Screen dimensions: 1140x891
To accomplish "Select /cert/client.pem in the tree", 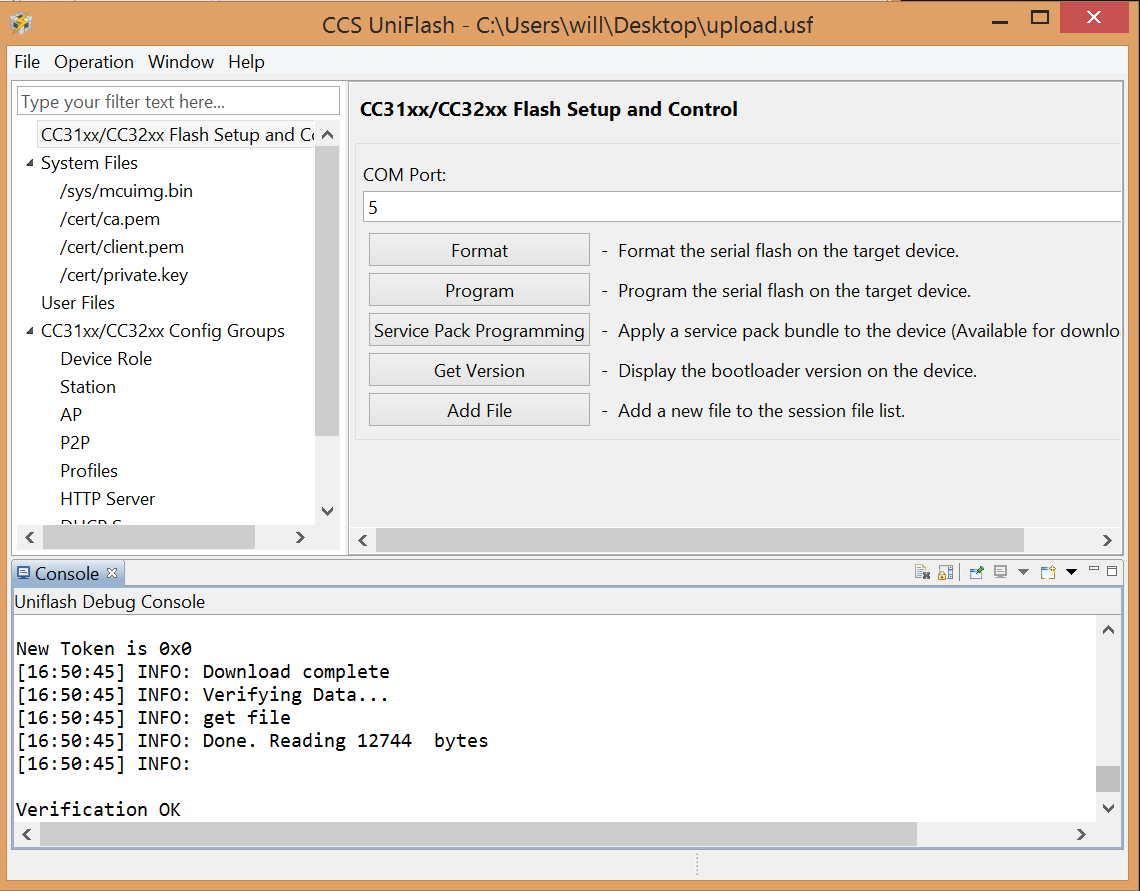I will (121, 246).
